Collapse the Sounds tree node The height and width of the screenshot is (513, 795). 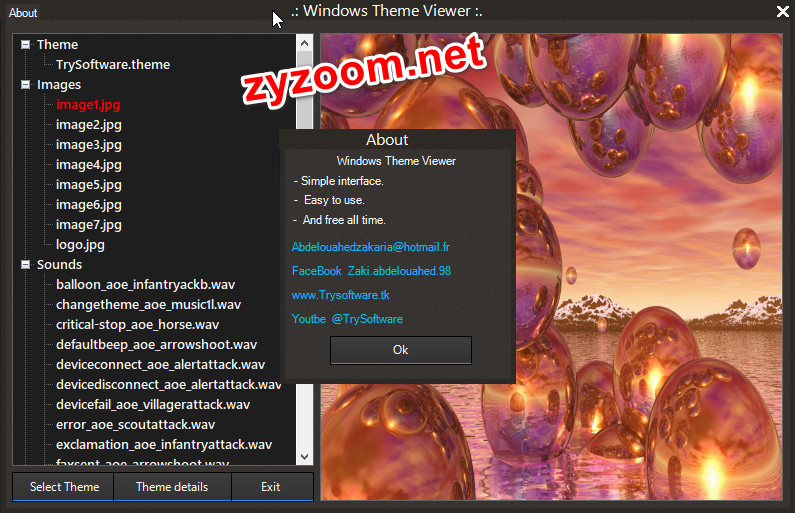[x=25, y=265]
